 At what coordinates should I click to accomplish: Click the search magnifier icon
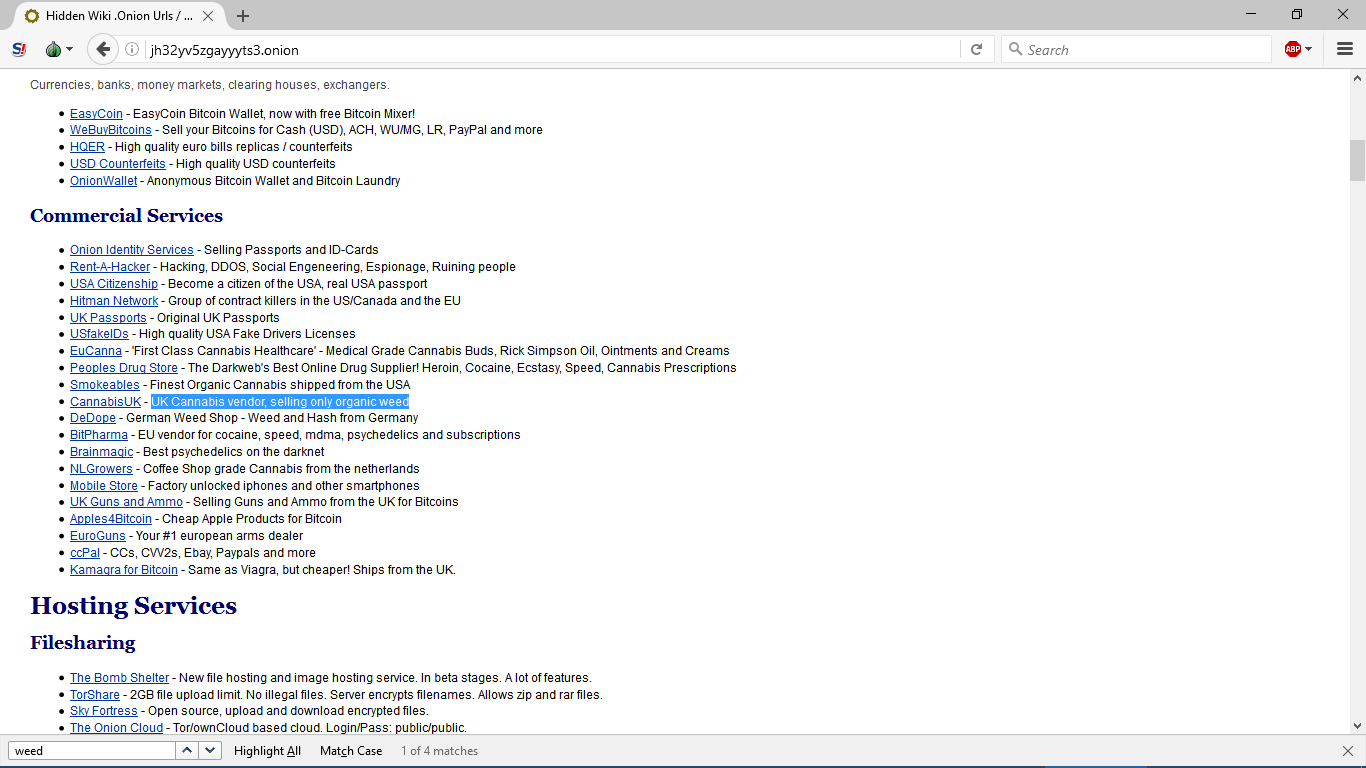(x=1015, y=49)
